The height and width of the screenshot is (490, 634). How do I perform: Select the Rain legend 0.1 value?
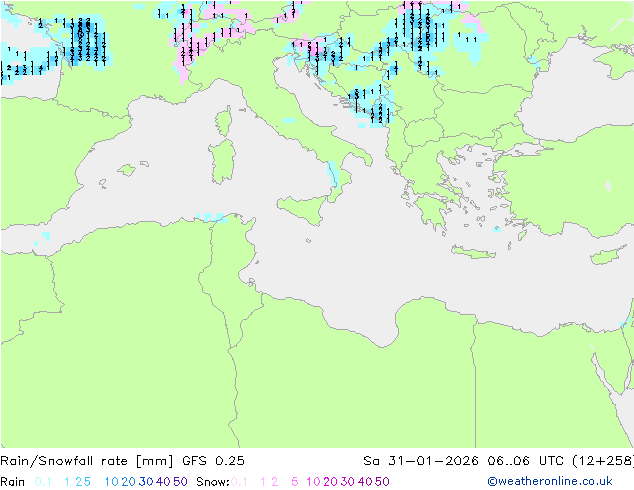pyautogui.click(x=43, y=482)
